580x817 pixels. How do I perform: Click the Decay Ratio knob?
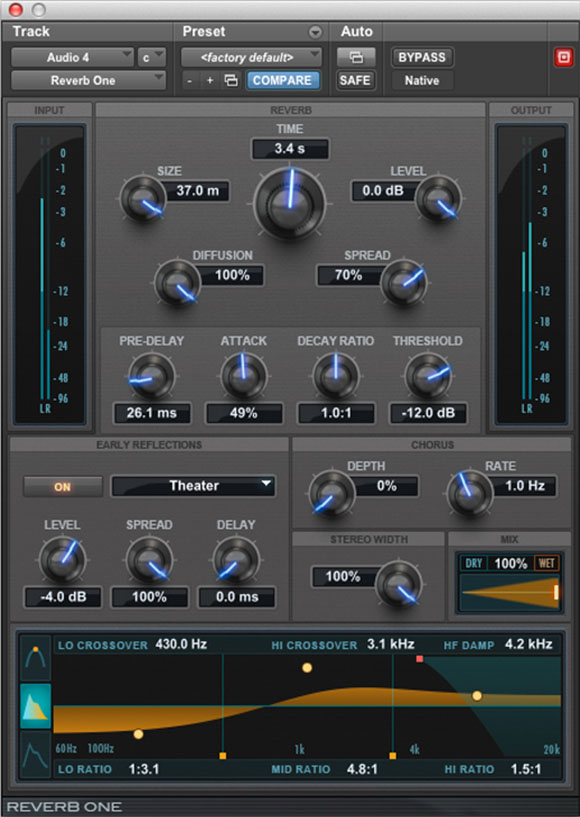(x=336, y=376)
